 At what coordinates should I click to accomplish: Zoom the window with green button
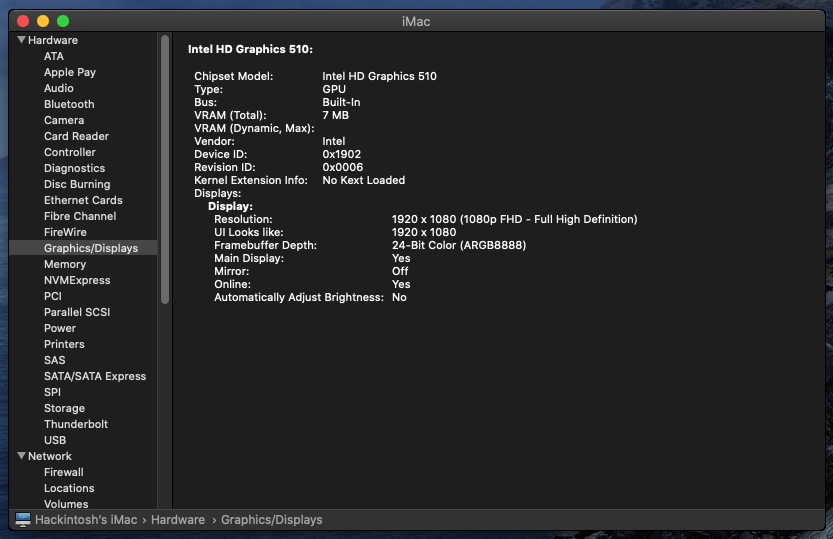click(63, 21)
